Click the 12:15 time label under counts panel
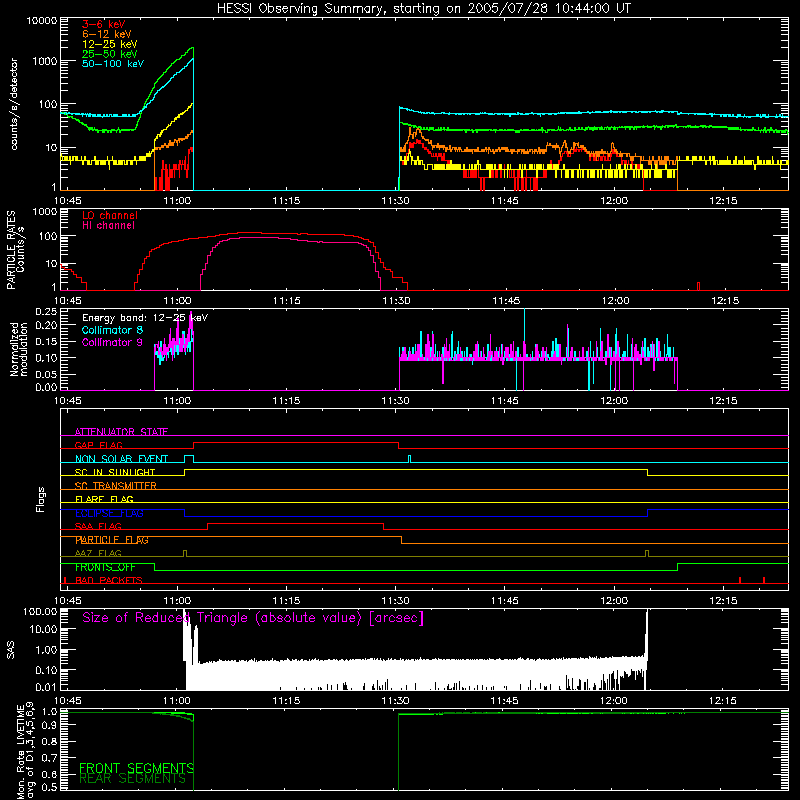The width and height of the screenshot is (800, 800). coord(723,201)
